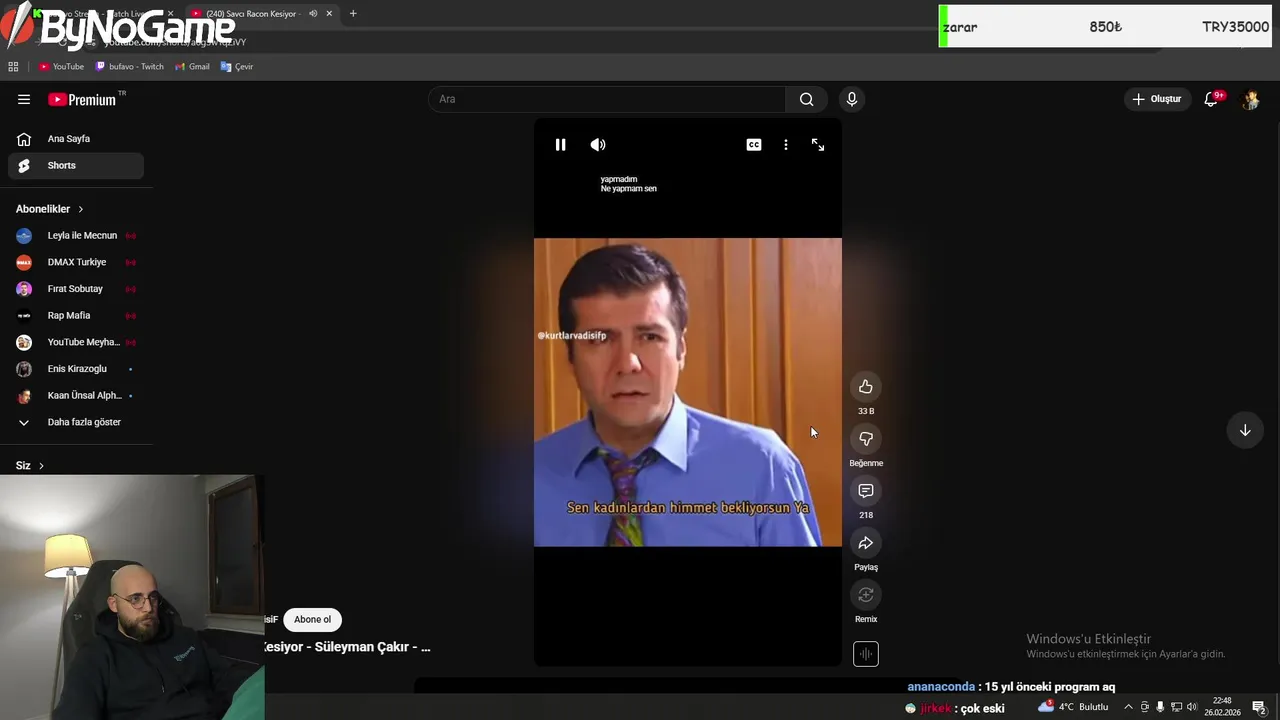
Task: Select Shorts in the sidebar
Action: pyautogui.click(x=76, y=166)
